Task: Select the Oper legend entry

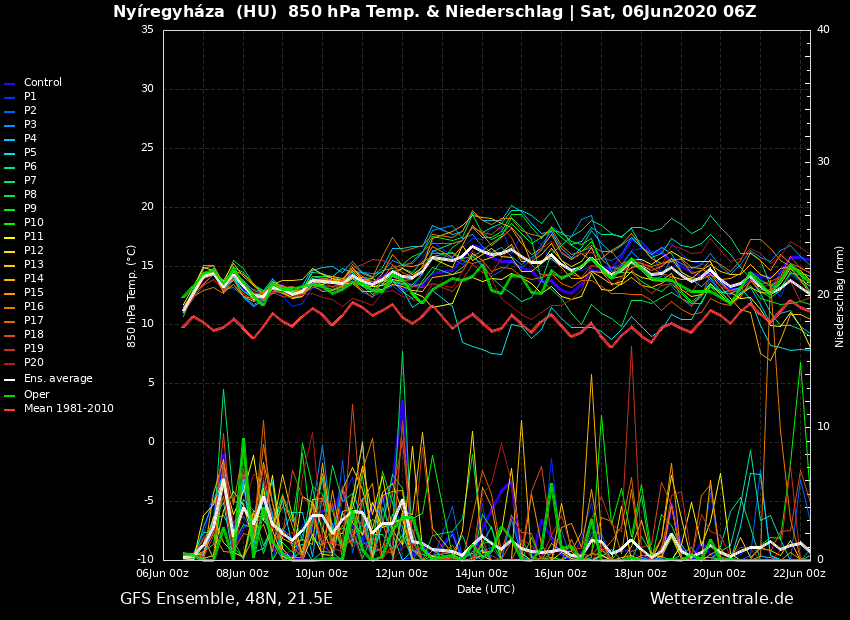Action: pos(36,395)
